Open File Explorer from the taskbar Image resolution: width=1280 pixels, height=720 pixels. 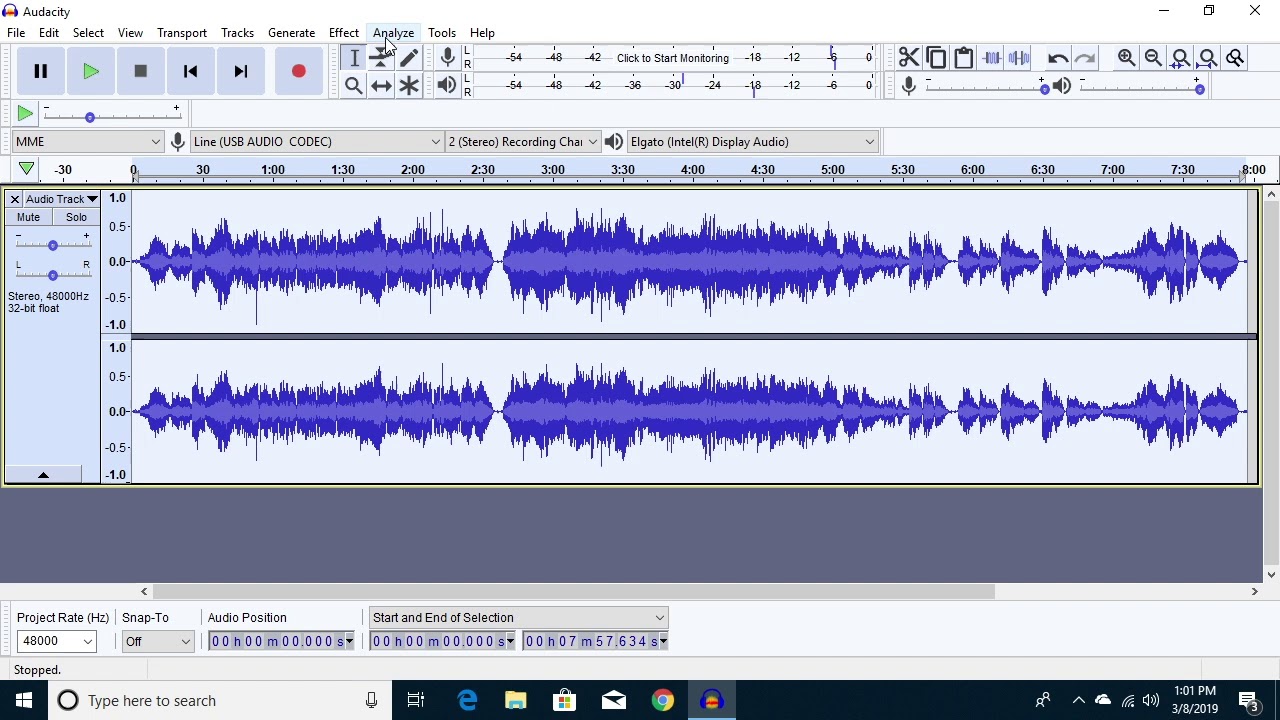click(x=516, y=700)
